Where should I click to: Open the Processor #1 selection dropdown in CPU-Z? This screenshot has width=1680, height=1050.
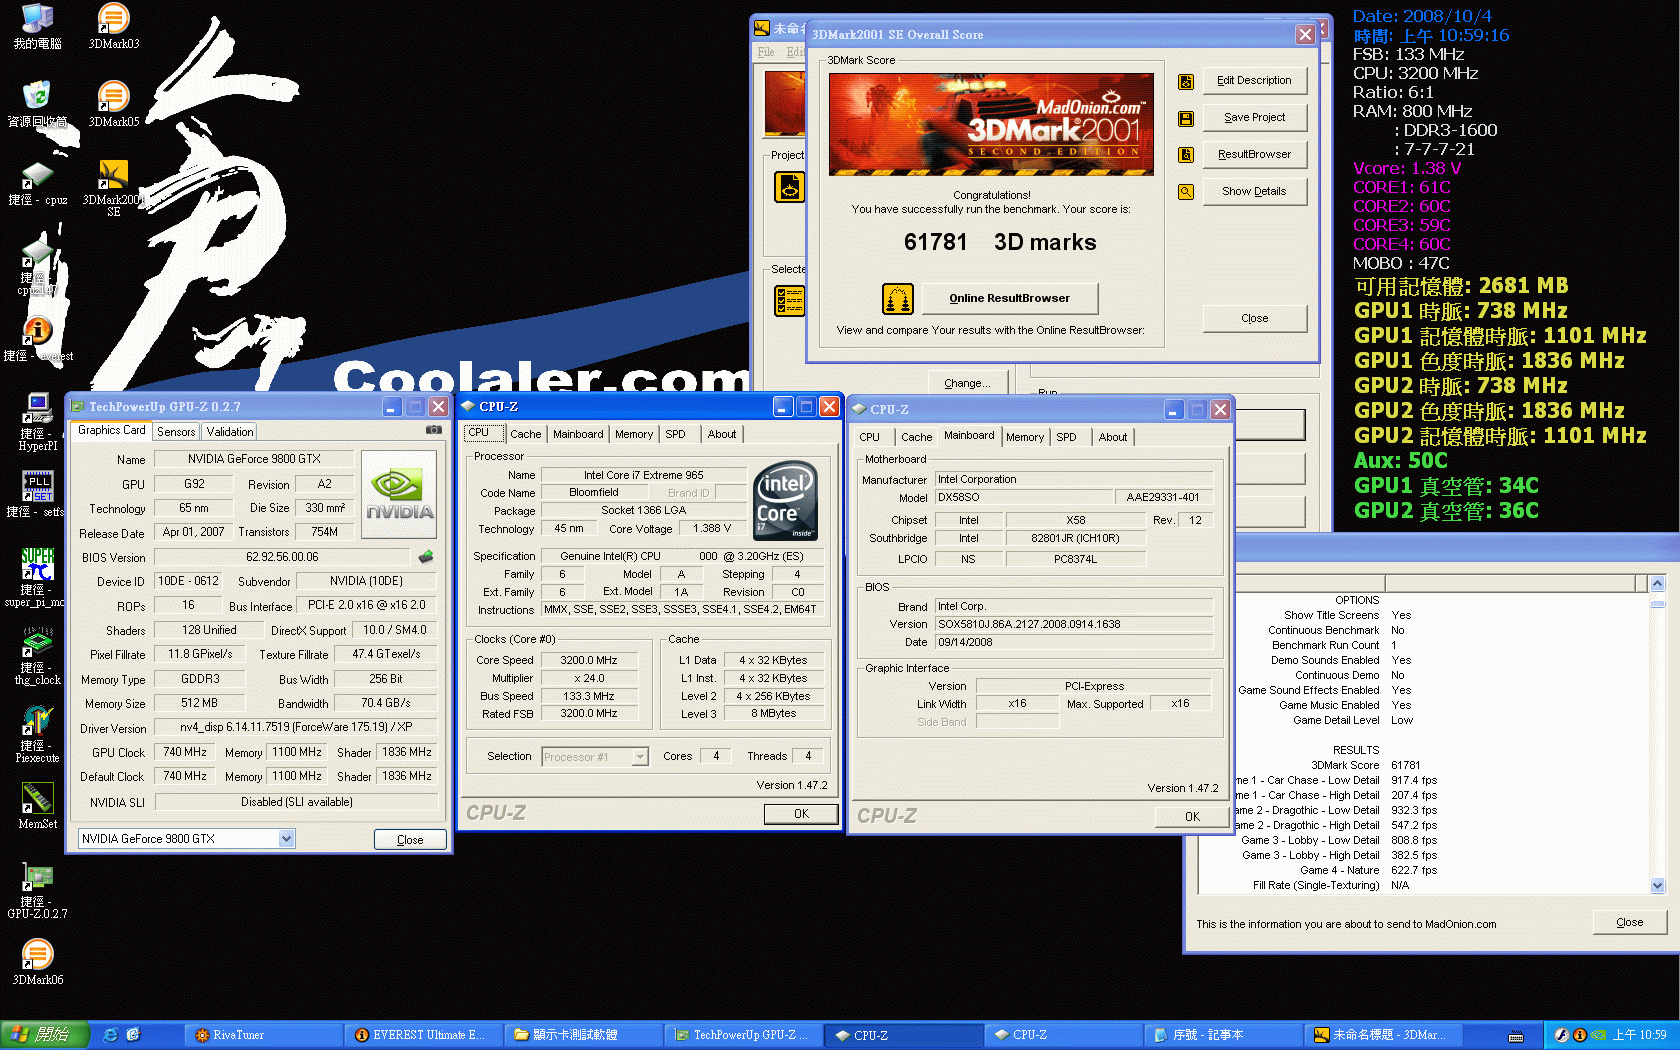click(640, 757)
